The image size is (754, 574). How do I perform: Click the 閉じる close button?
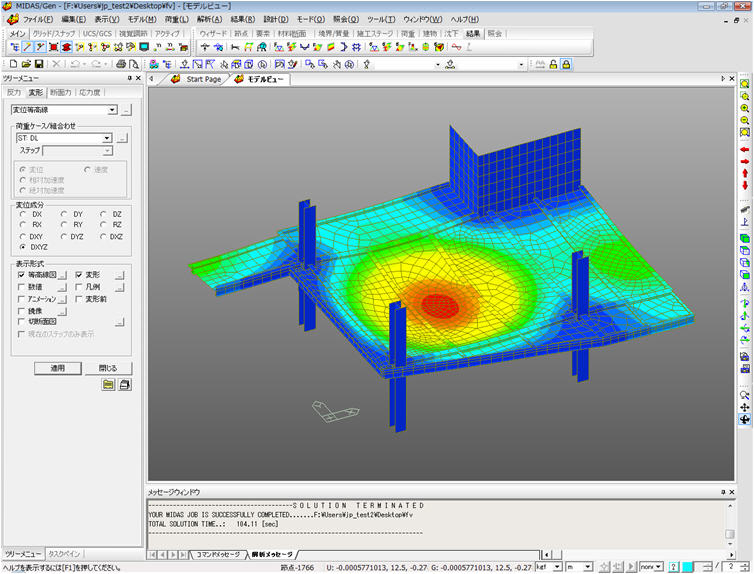(x=108, y=368)
